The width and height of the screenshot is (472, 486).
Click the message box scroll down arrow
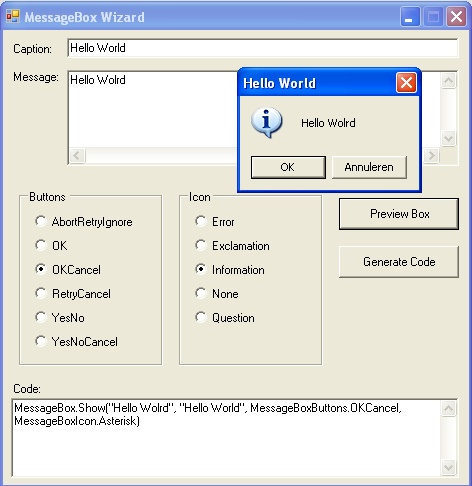(448, 138)
